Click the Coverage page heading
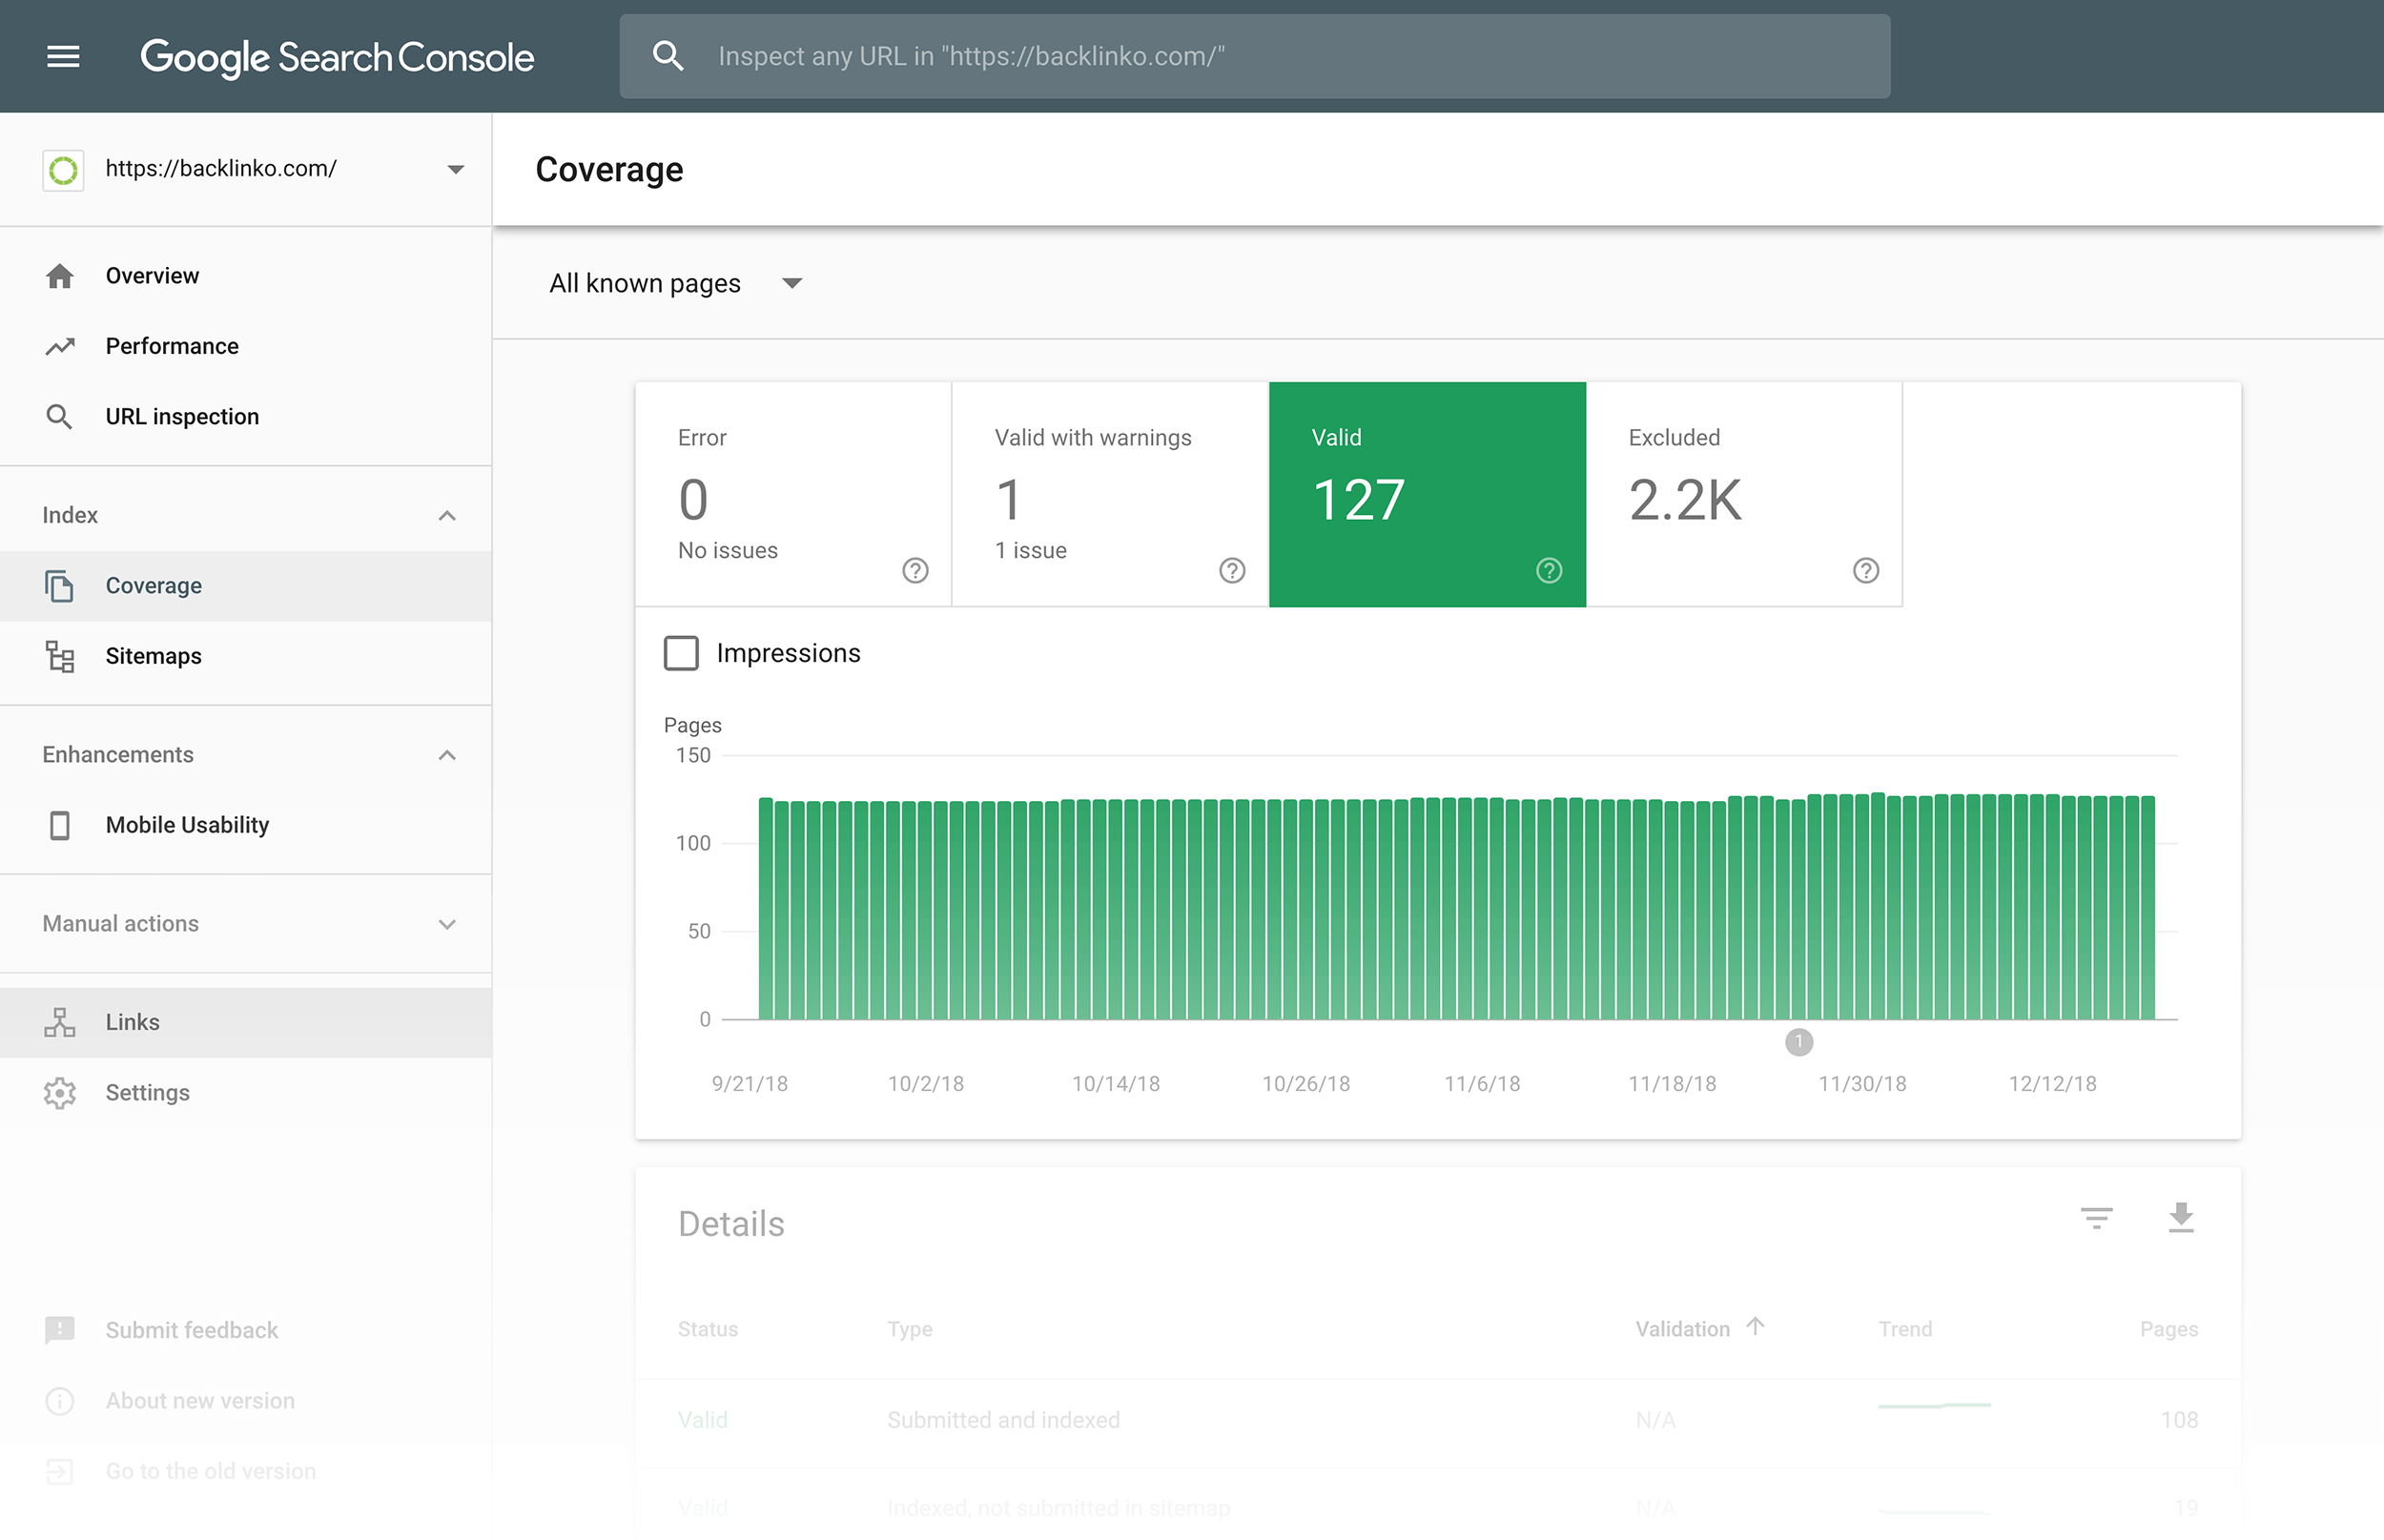The width and height of the screenshot is (2384, 1540). [x=609, y=170]
